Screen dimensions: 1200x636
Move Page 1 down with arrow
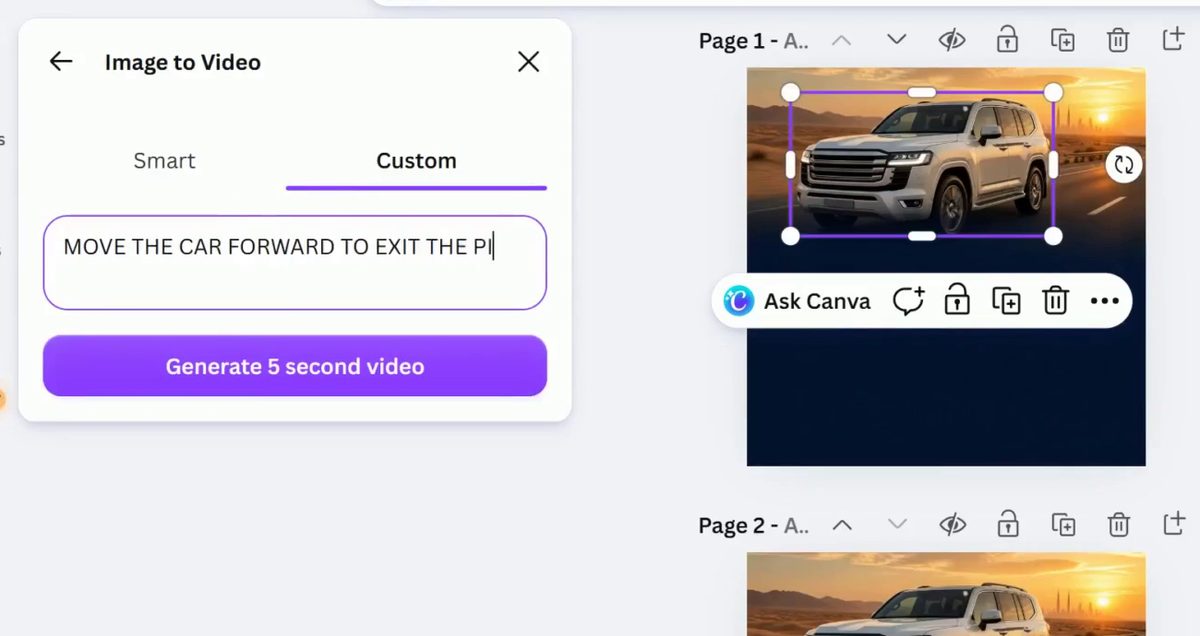(896, 40)
